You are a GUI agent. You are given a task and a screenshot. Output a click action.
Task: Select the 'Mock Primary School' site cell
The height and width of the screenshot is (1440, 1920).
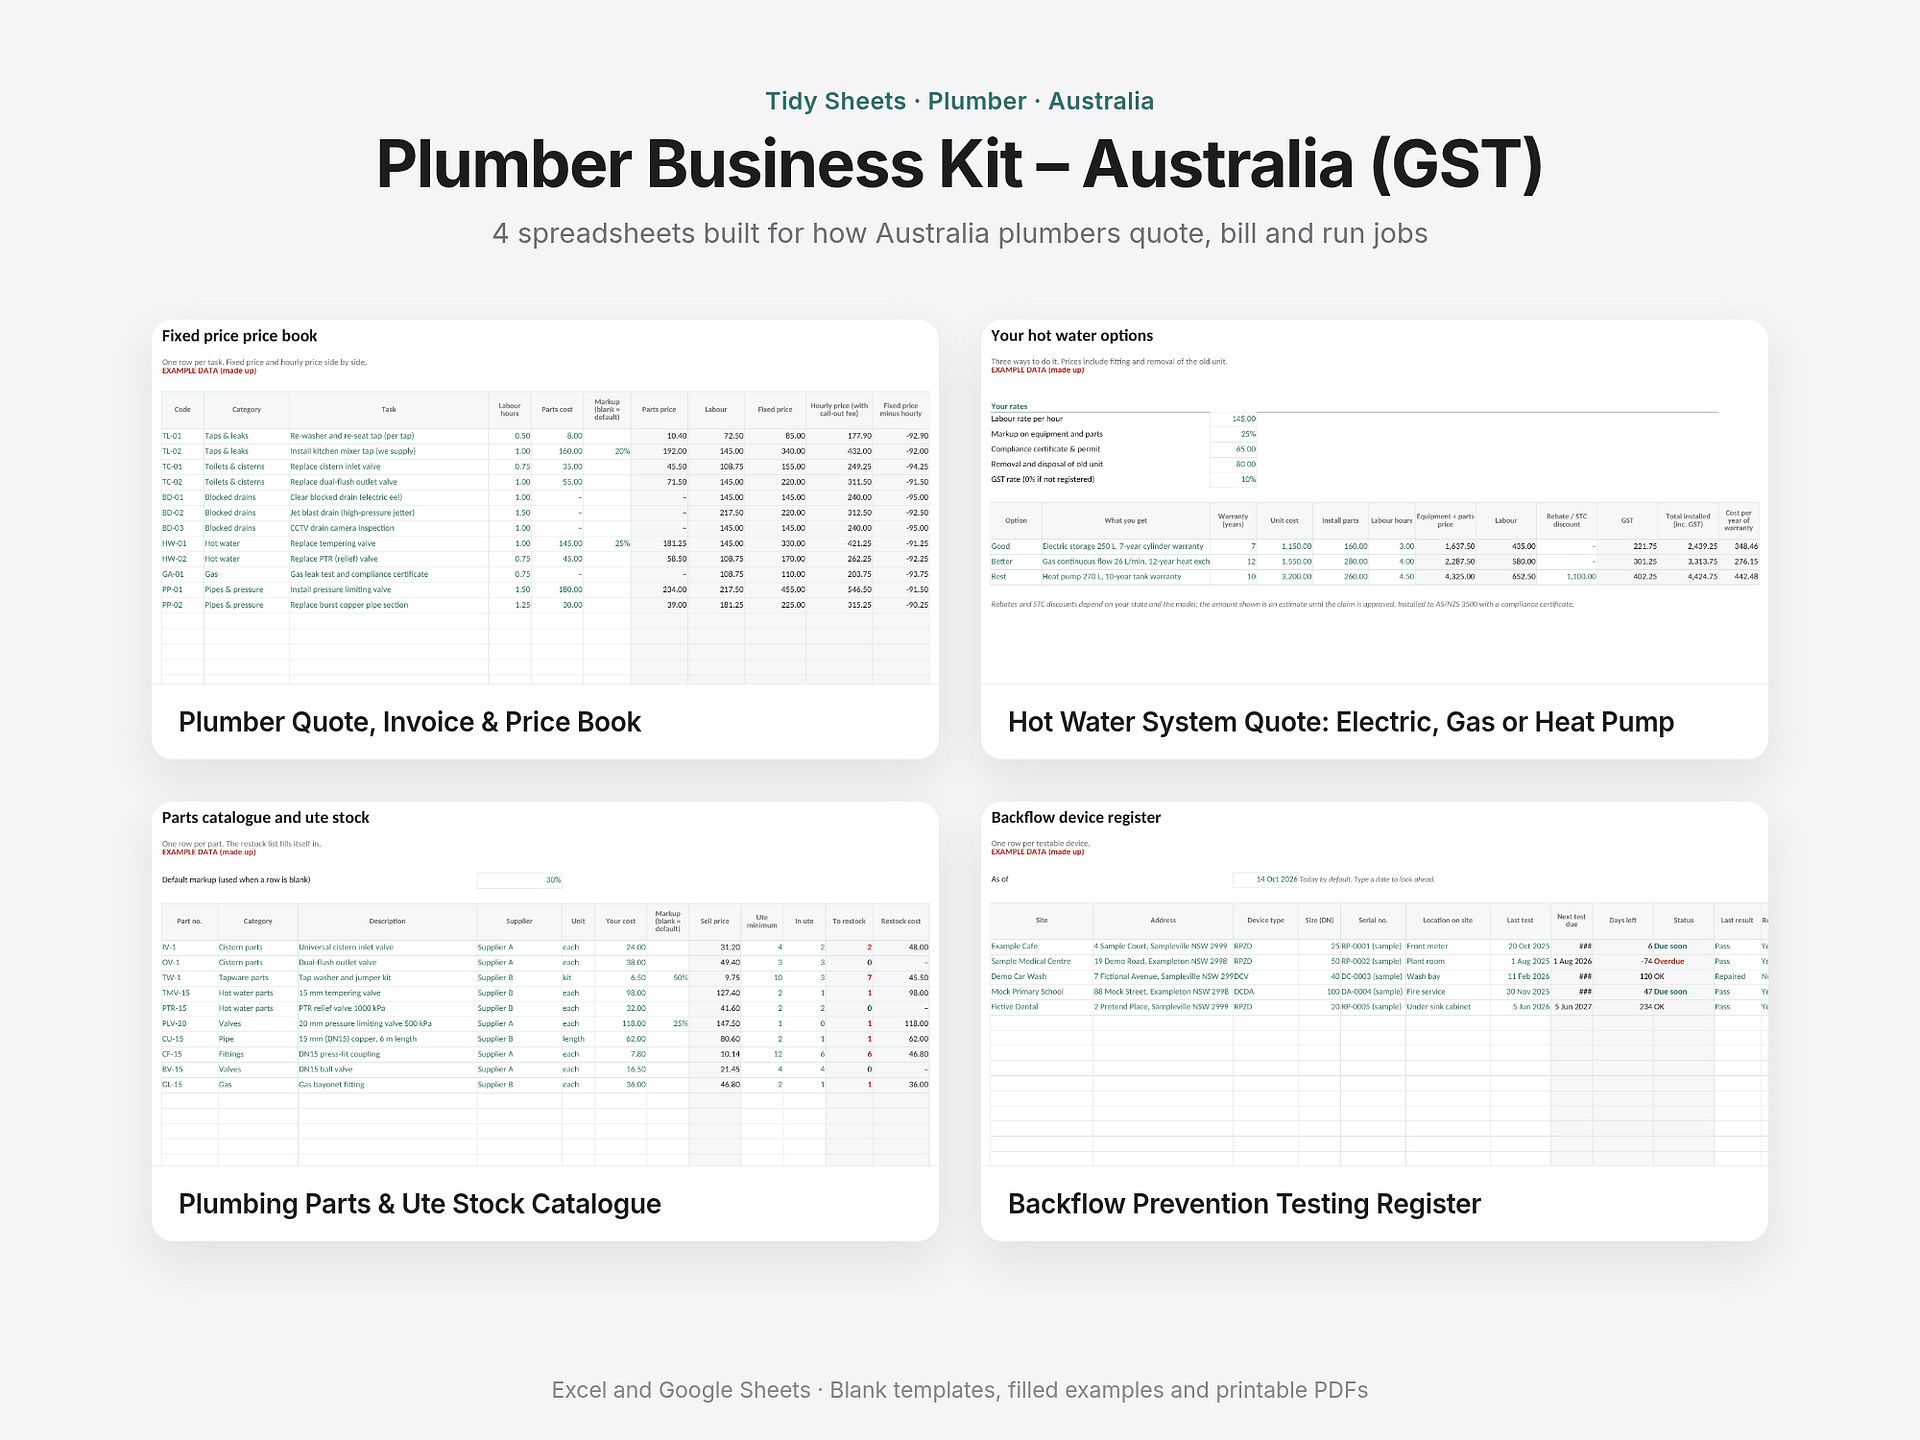(x=1041, y=992)
